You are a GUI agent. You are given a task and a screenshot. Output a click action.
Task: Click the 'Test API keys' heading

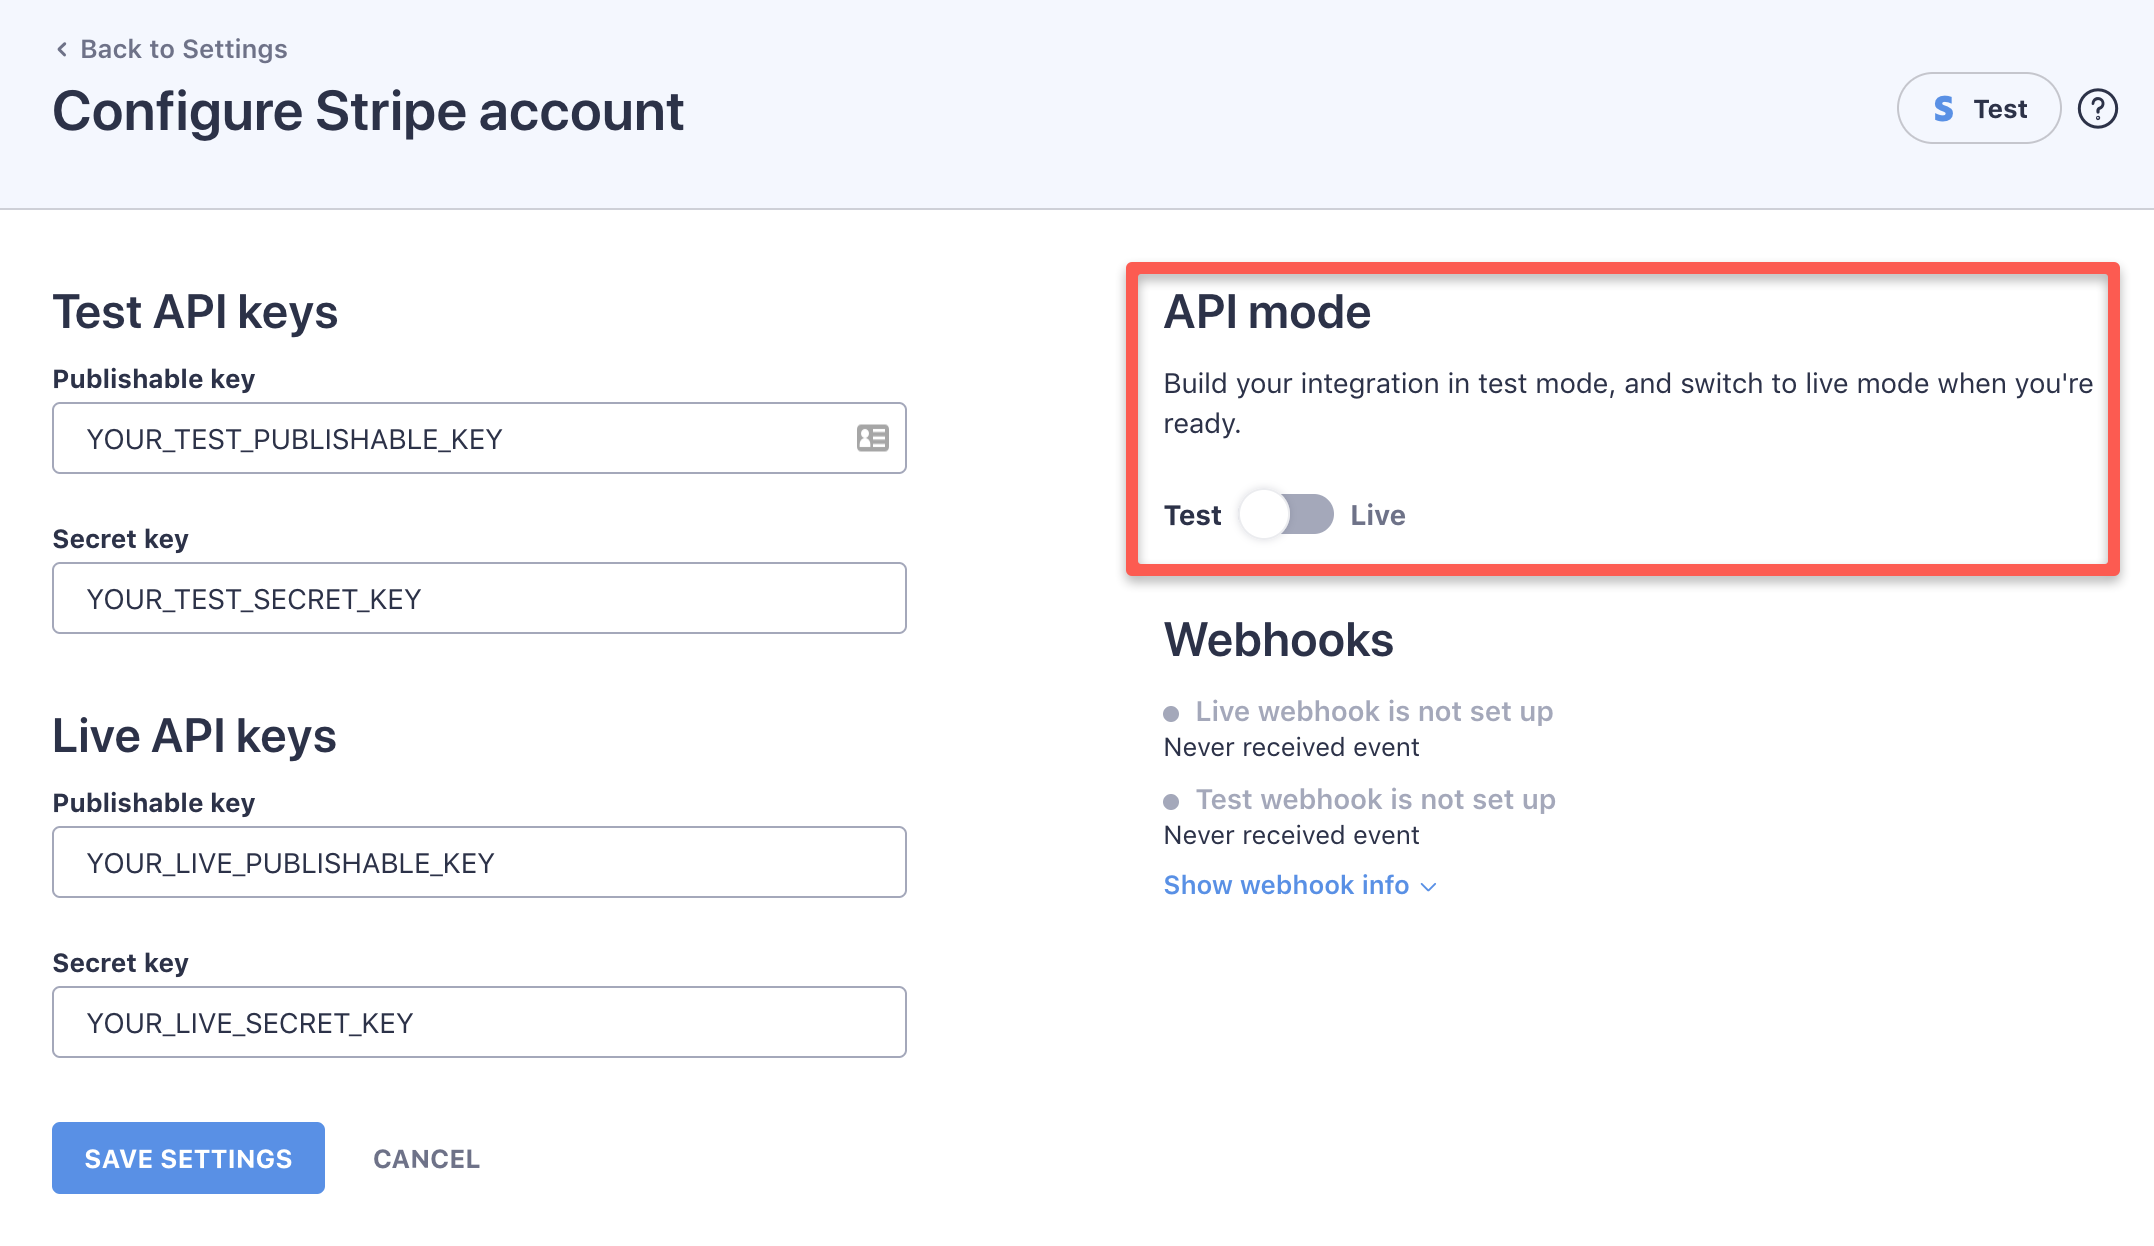195,311
